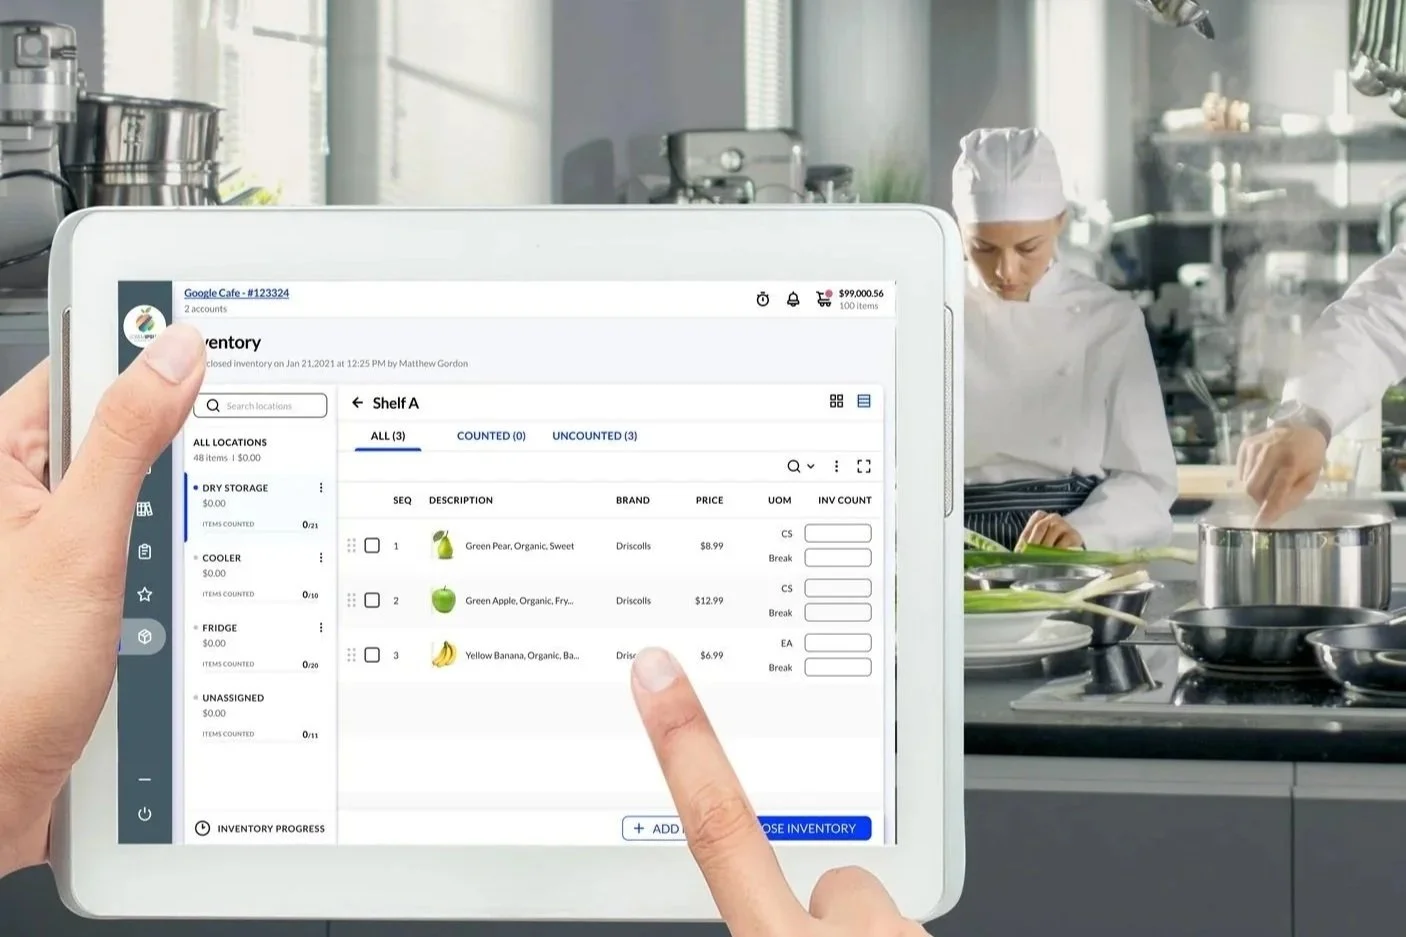This screenshot has width=1406, height=937.
Task: Open the catalog books sidebar icon
Action: [x=145, y=509]
